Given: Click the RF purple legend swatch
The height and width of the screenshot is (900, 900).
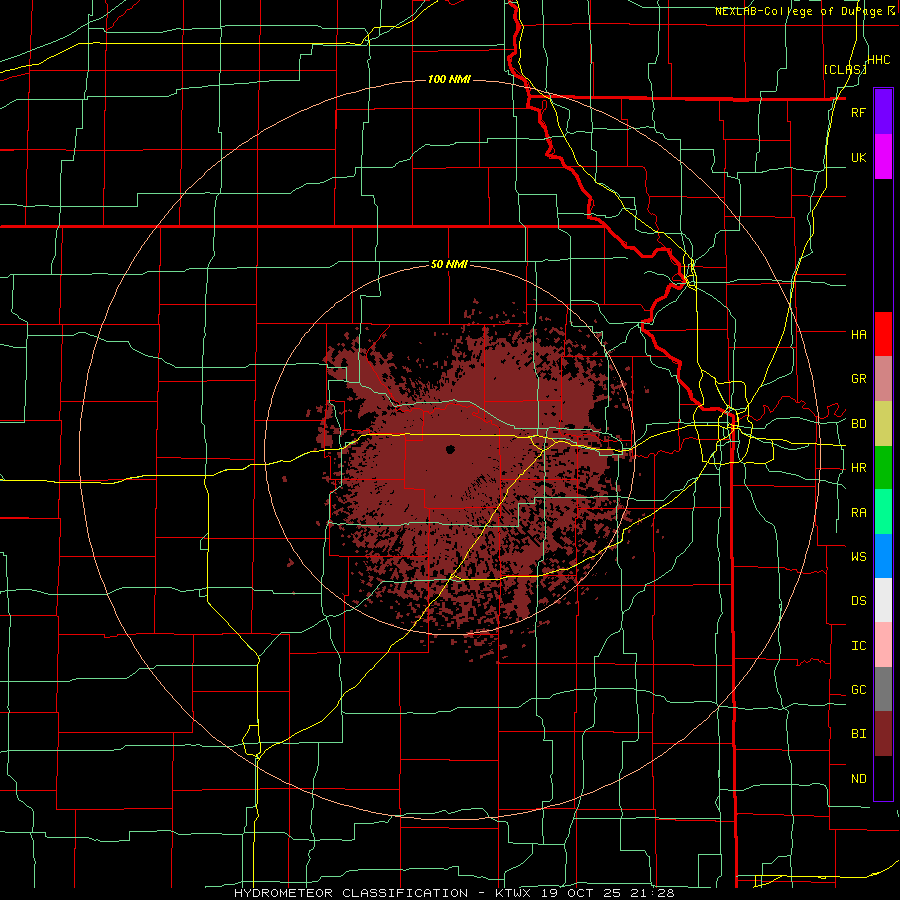Looking at the screenshot, I should [x=883, y=112].
